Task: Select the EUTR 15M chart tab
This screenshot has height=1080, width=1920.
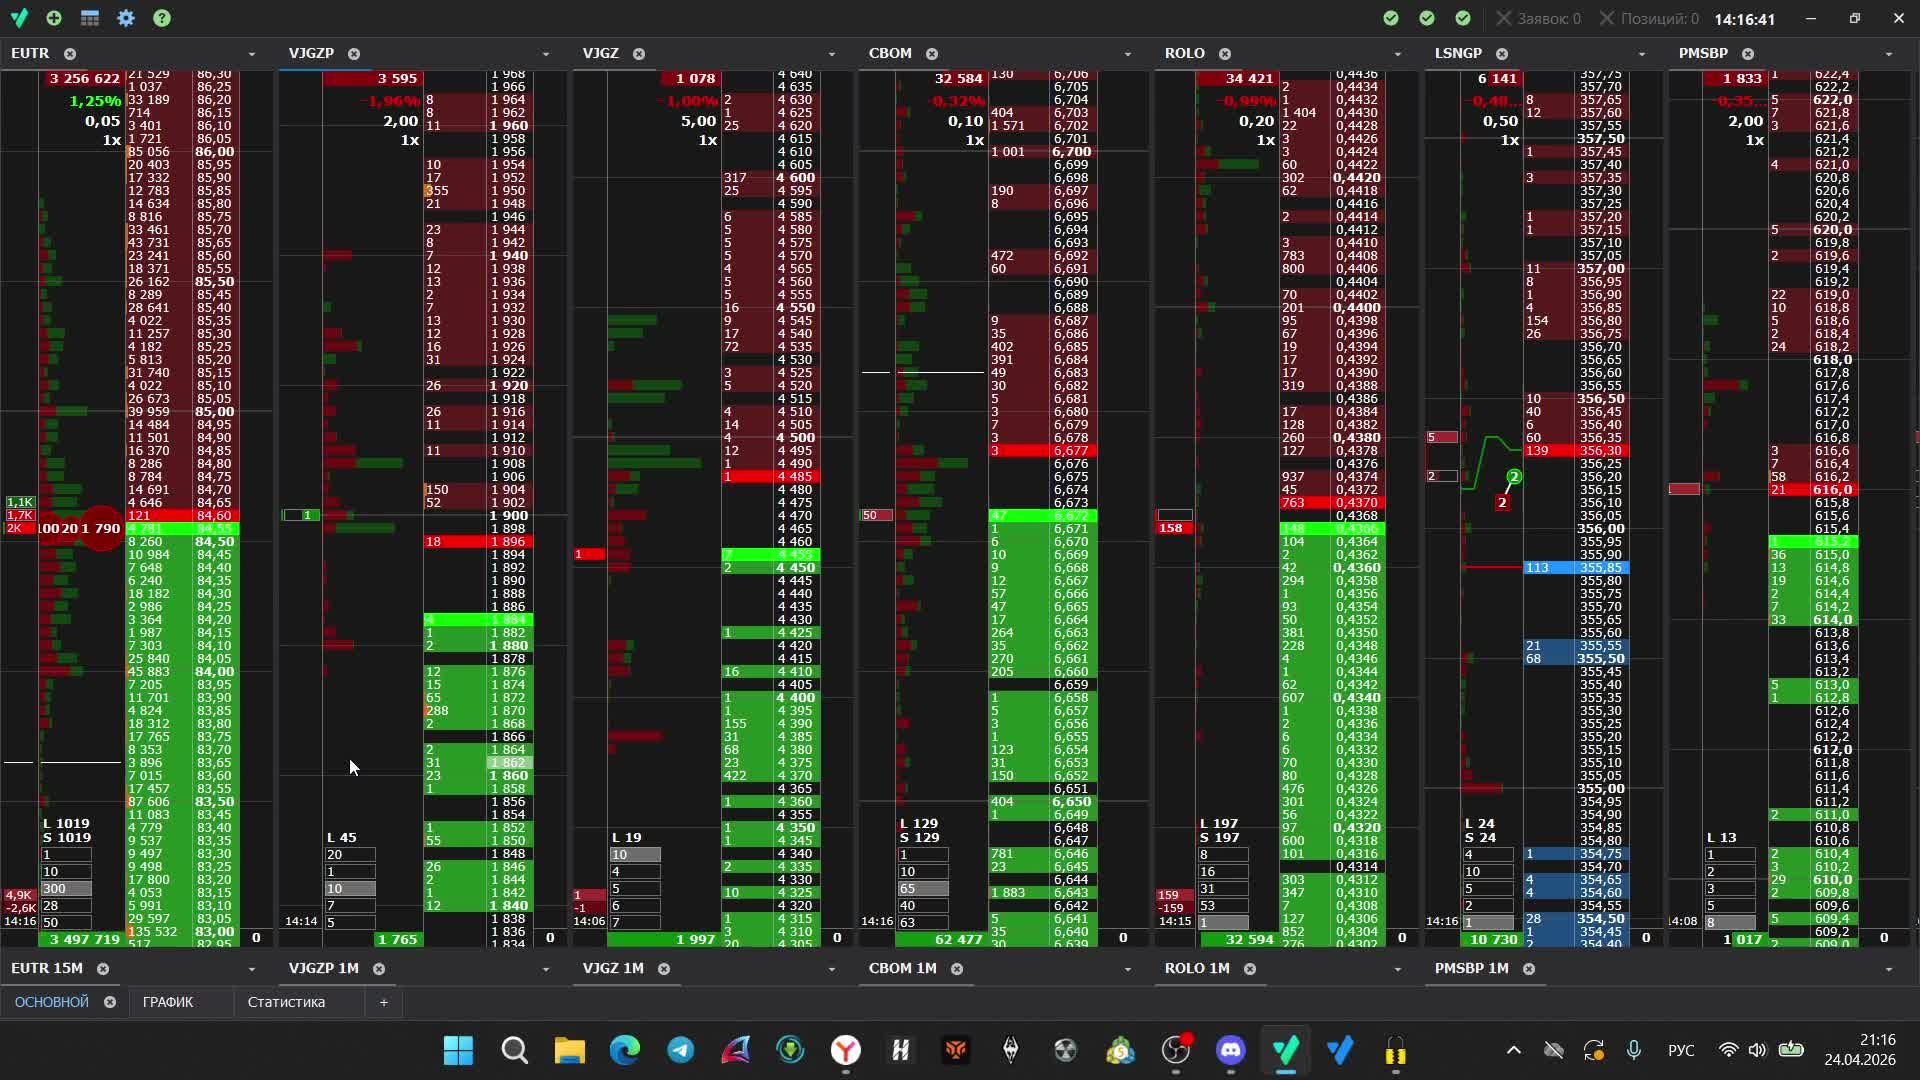Action: [47, 968]
